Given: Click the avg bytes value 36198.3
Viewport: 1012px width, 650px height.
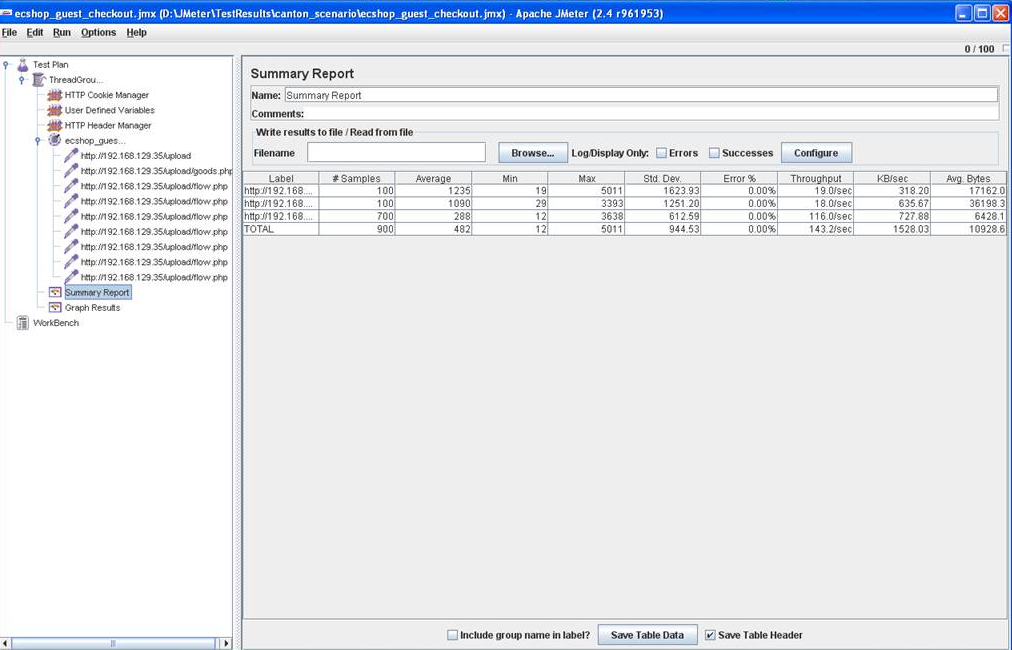Looking at the screenshot, I should 968,203.
